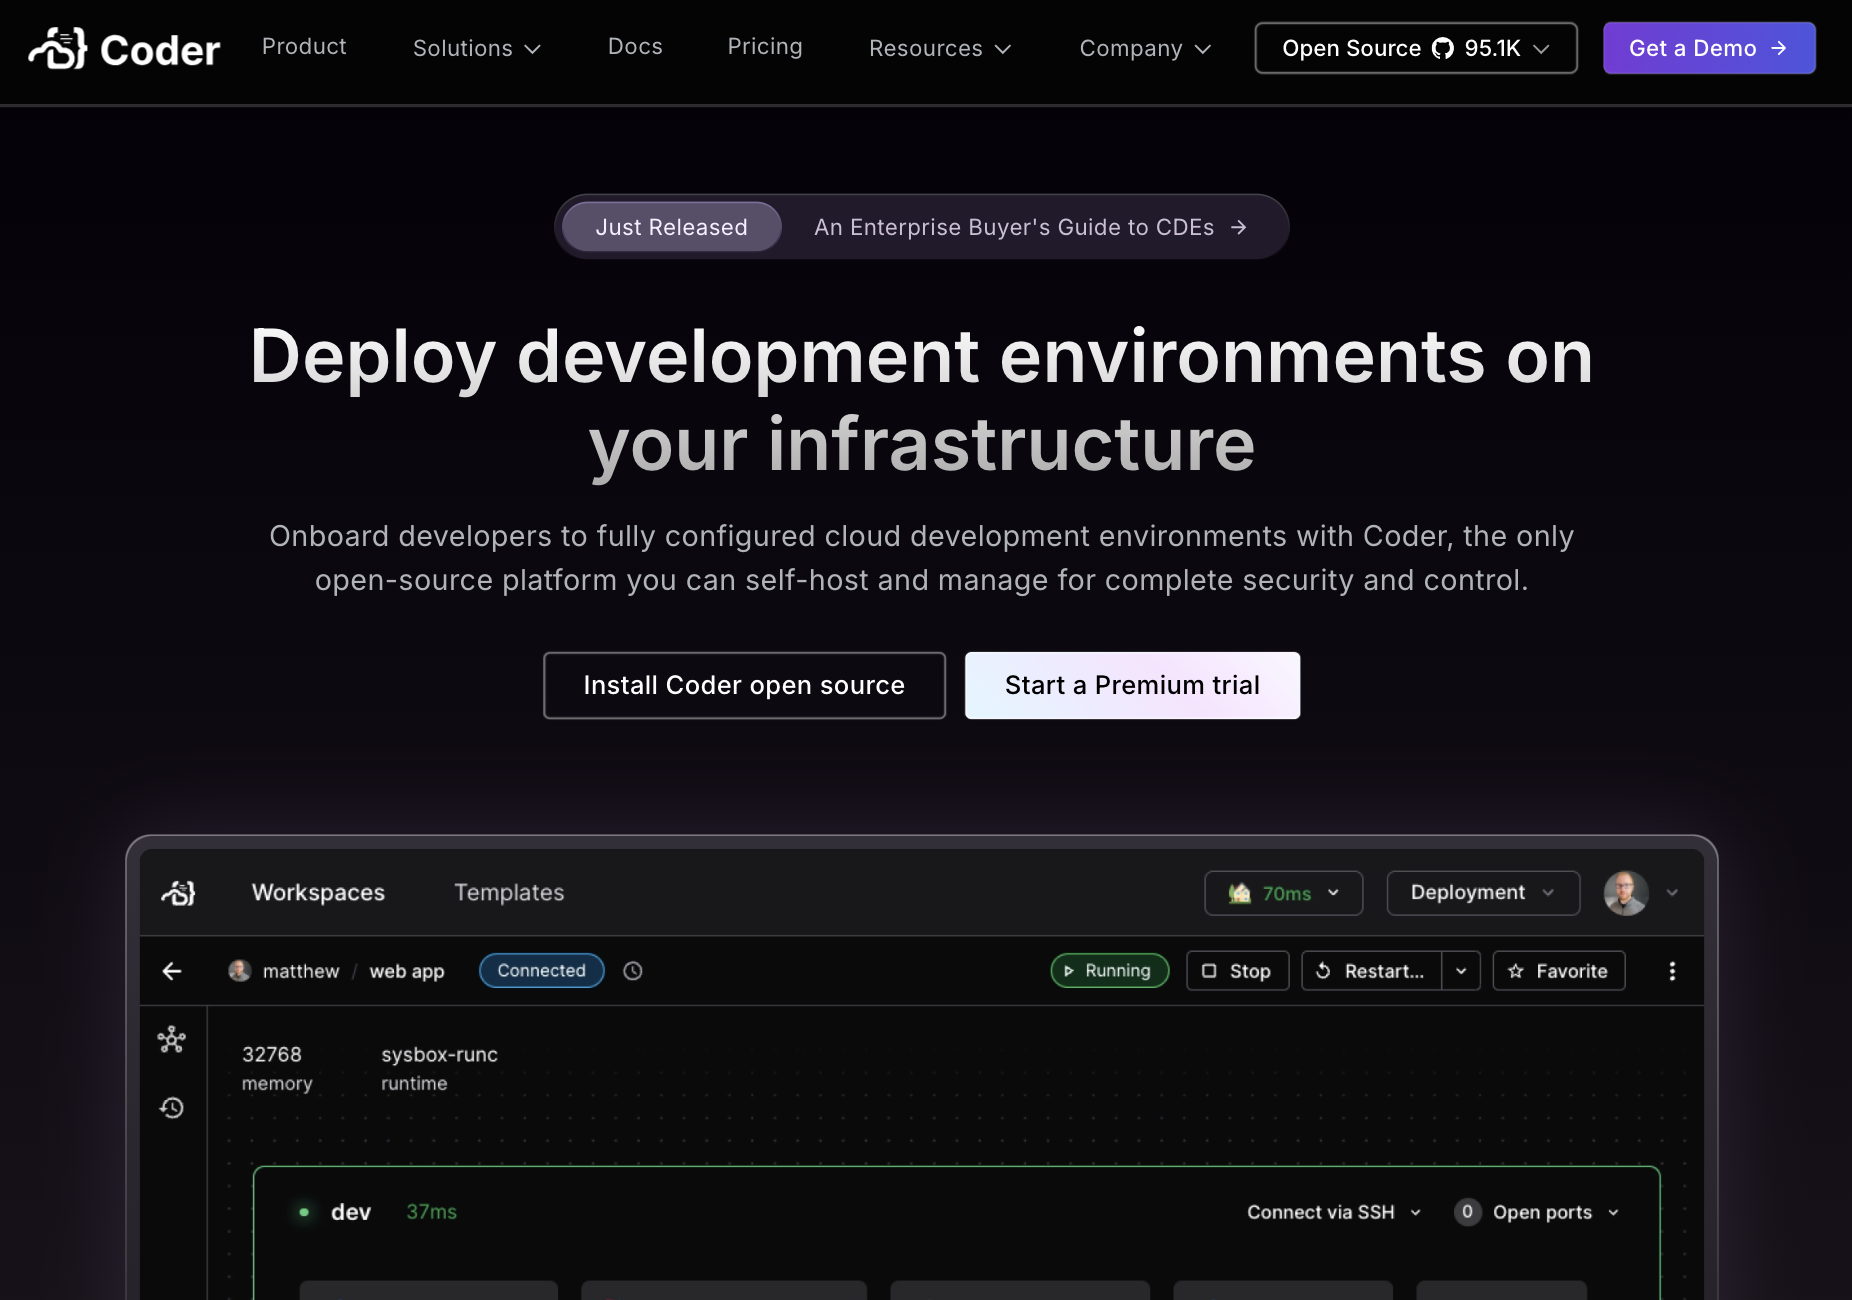
Task: Click the GitHub icon in Open Source button
Action: tap(1442, 48)
